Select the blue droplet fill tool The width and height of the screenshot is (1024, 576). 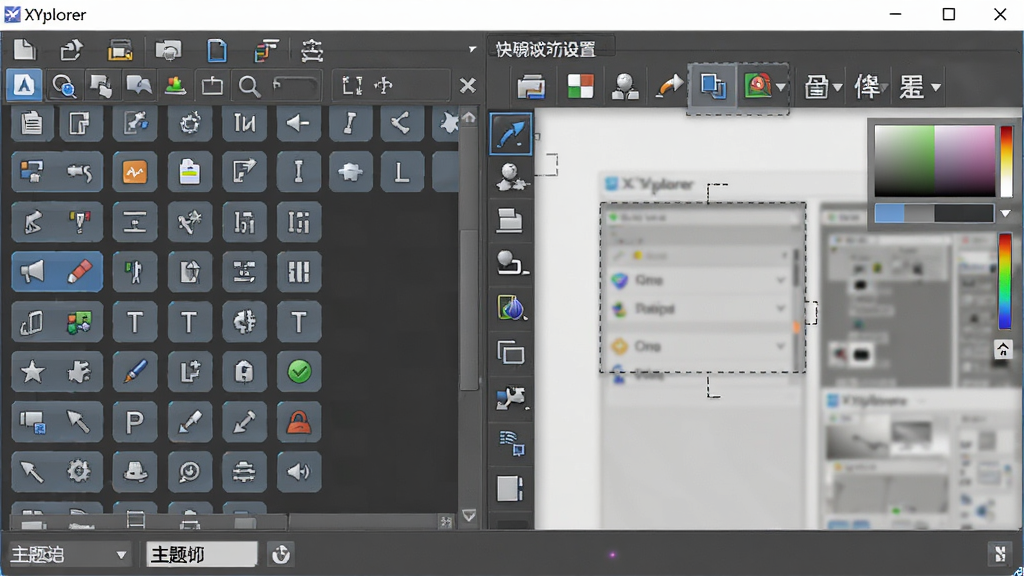[511, 308]
